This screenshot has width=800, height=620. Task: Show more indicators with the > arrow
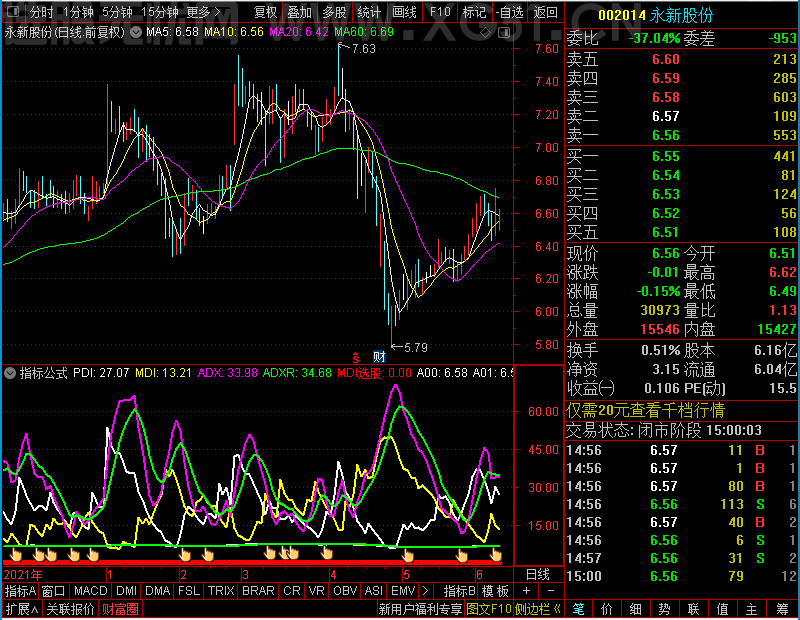coord(426,591)
